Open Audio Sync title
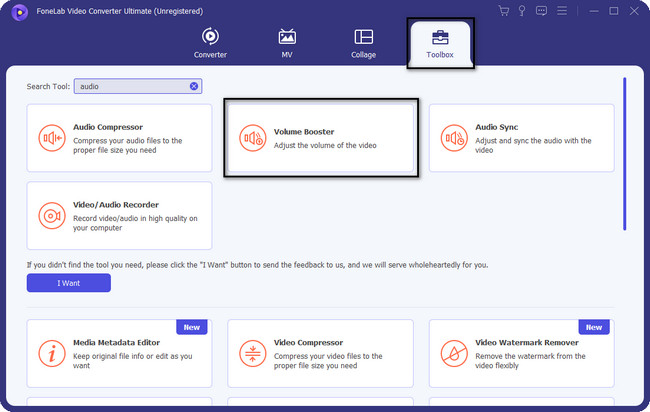 [x=497, y=127]
